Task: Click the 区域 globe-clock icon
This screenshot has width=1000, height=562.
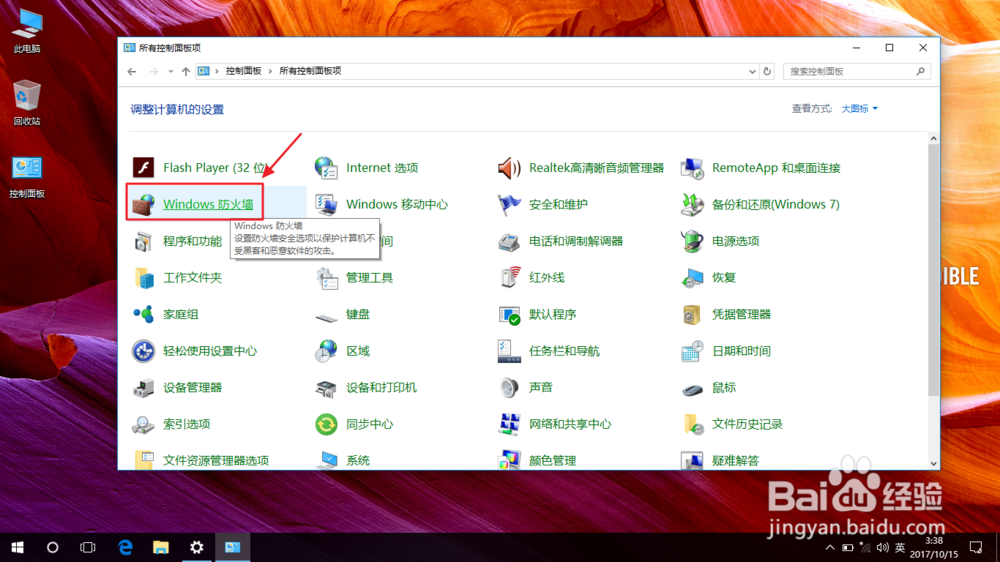Action: [x=326, y=351]
